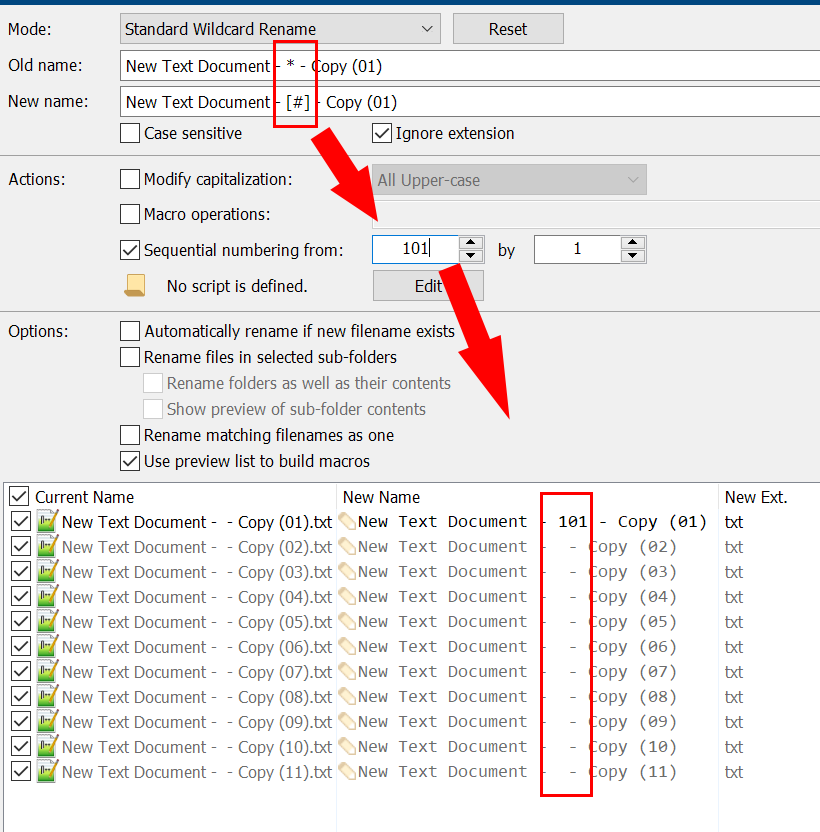
Task: Click the new-name tag icon for Copy (09)
Action: point(348,721)
